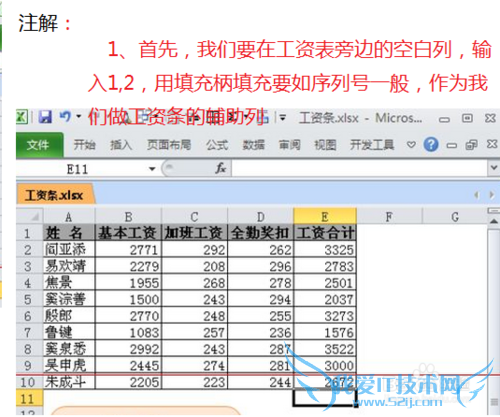Select cell containing 2279

point(128,266)
